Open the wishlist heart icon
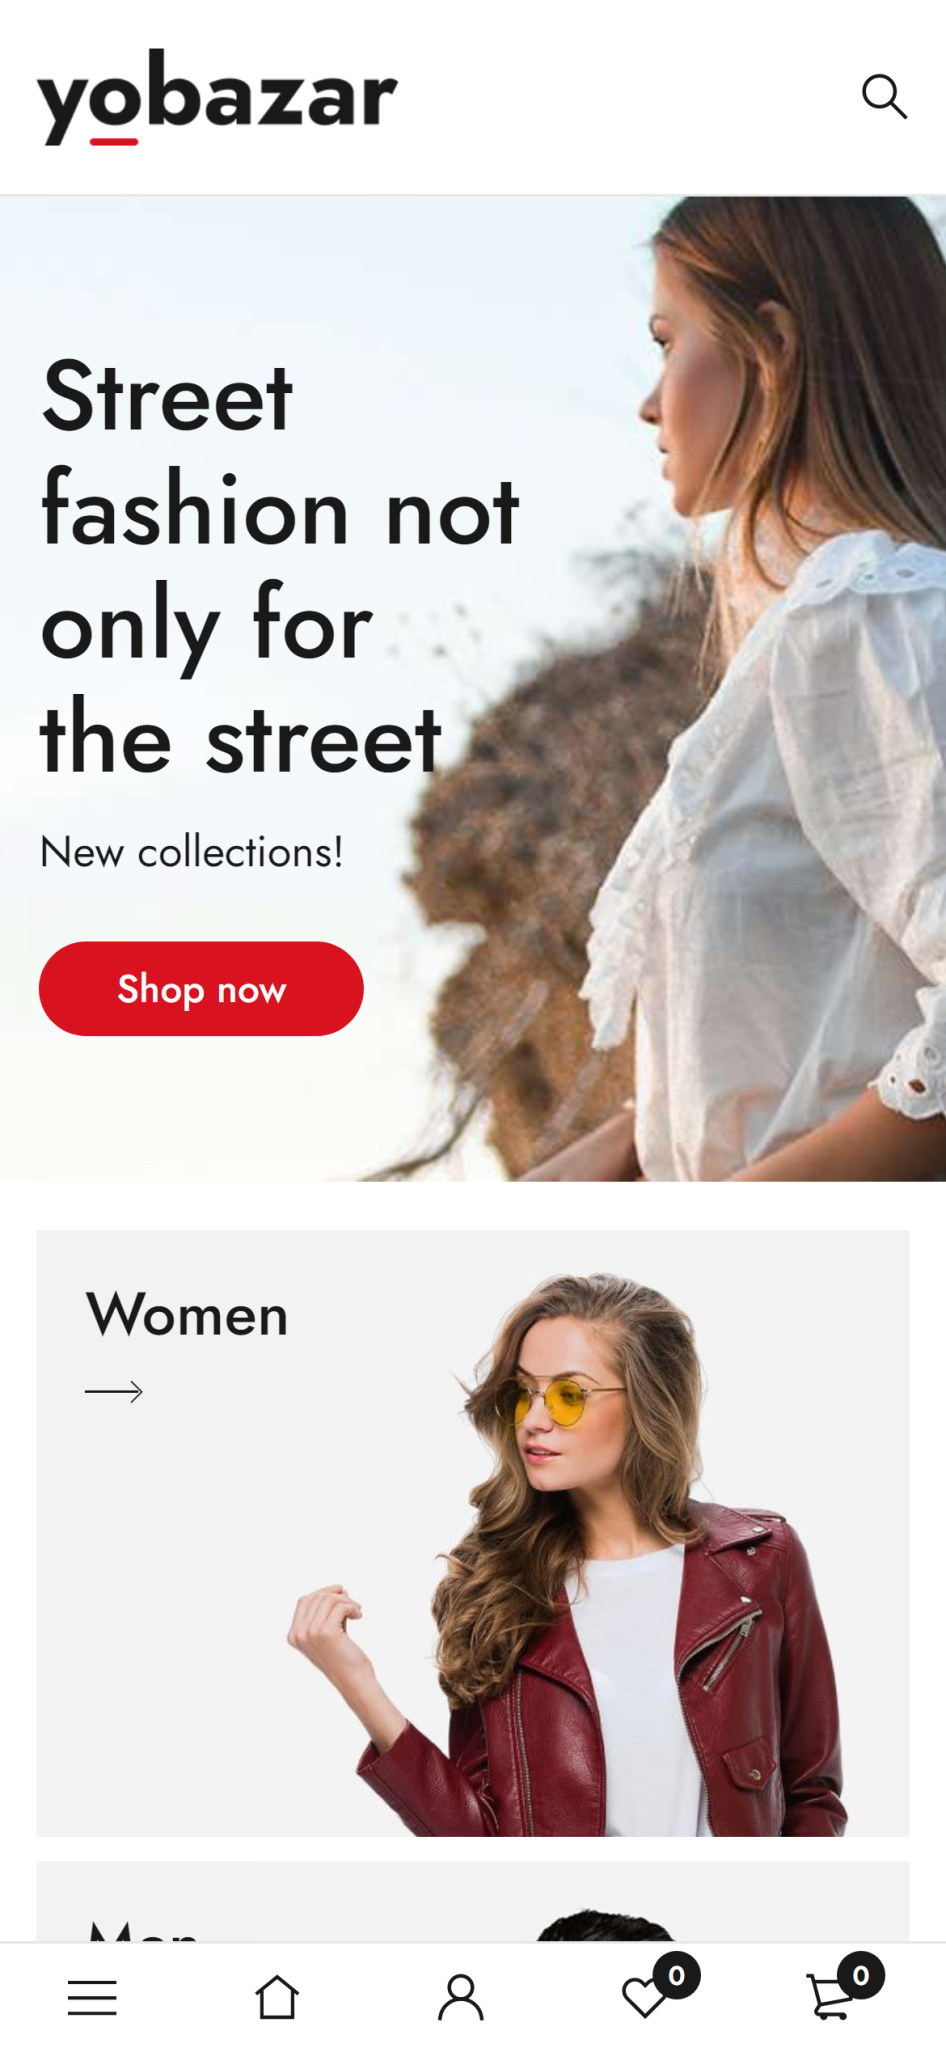The image size is (946, 2048). point(645,1998)
